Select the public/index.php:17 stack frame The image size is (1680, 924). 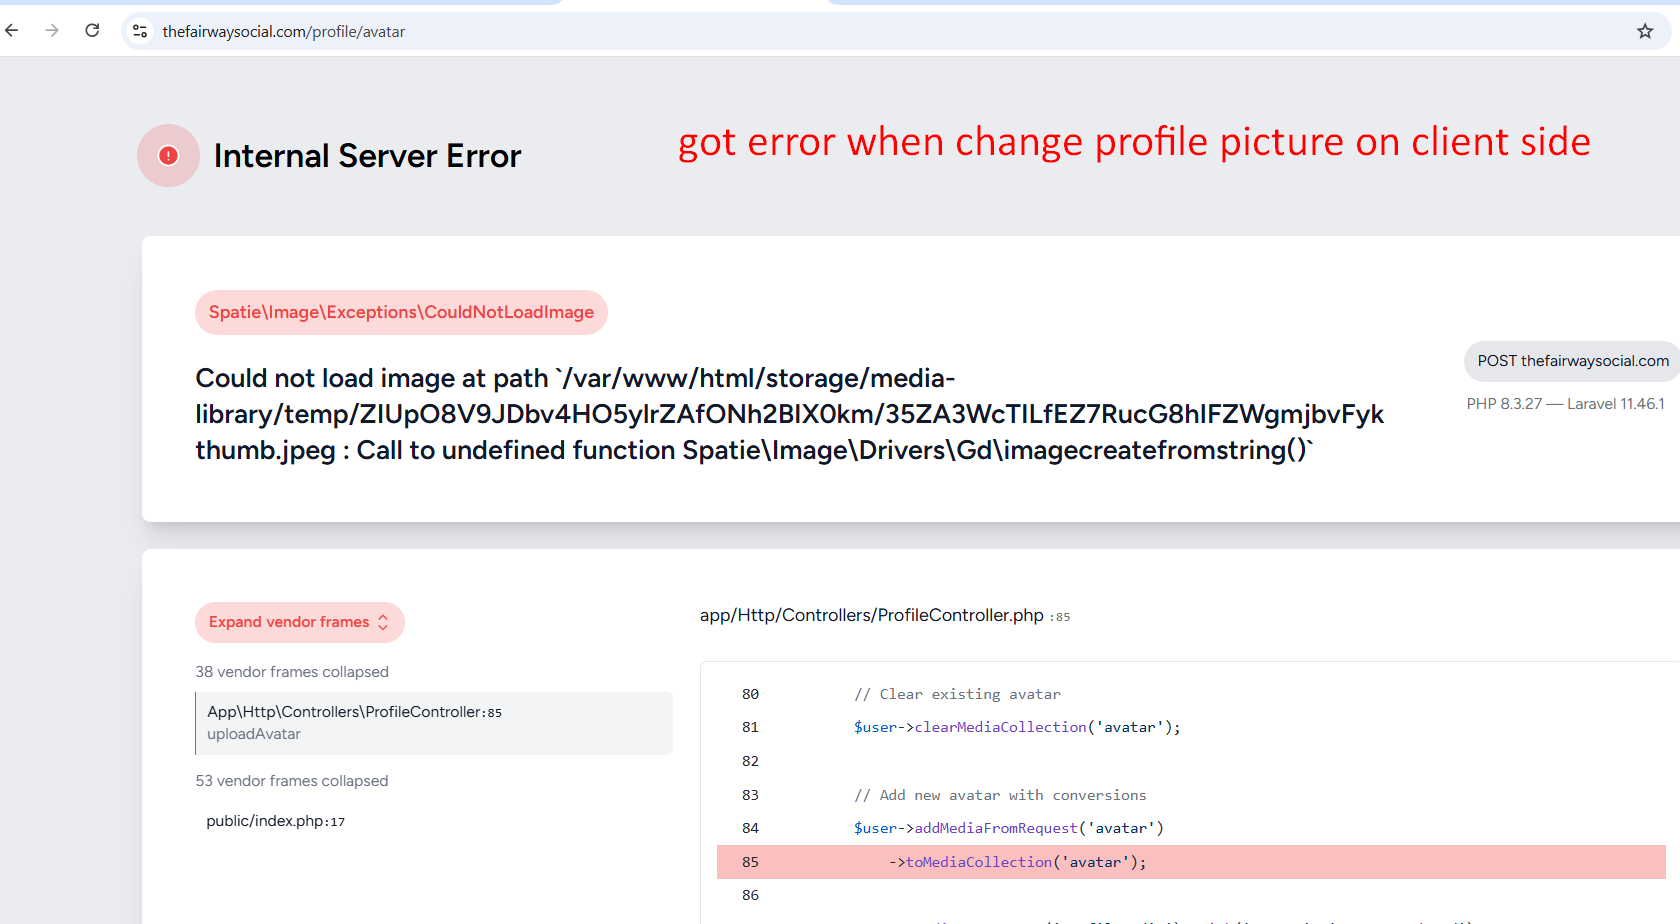coord(275,821)
